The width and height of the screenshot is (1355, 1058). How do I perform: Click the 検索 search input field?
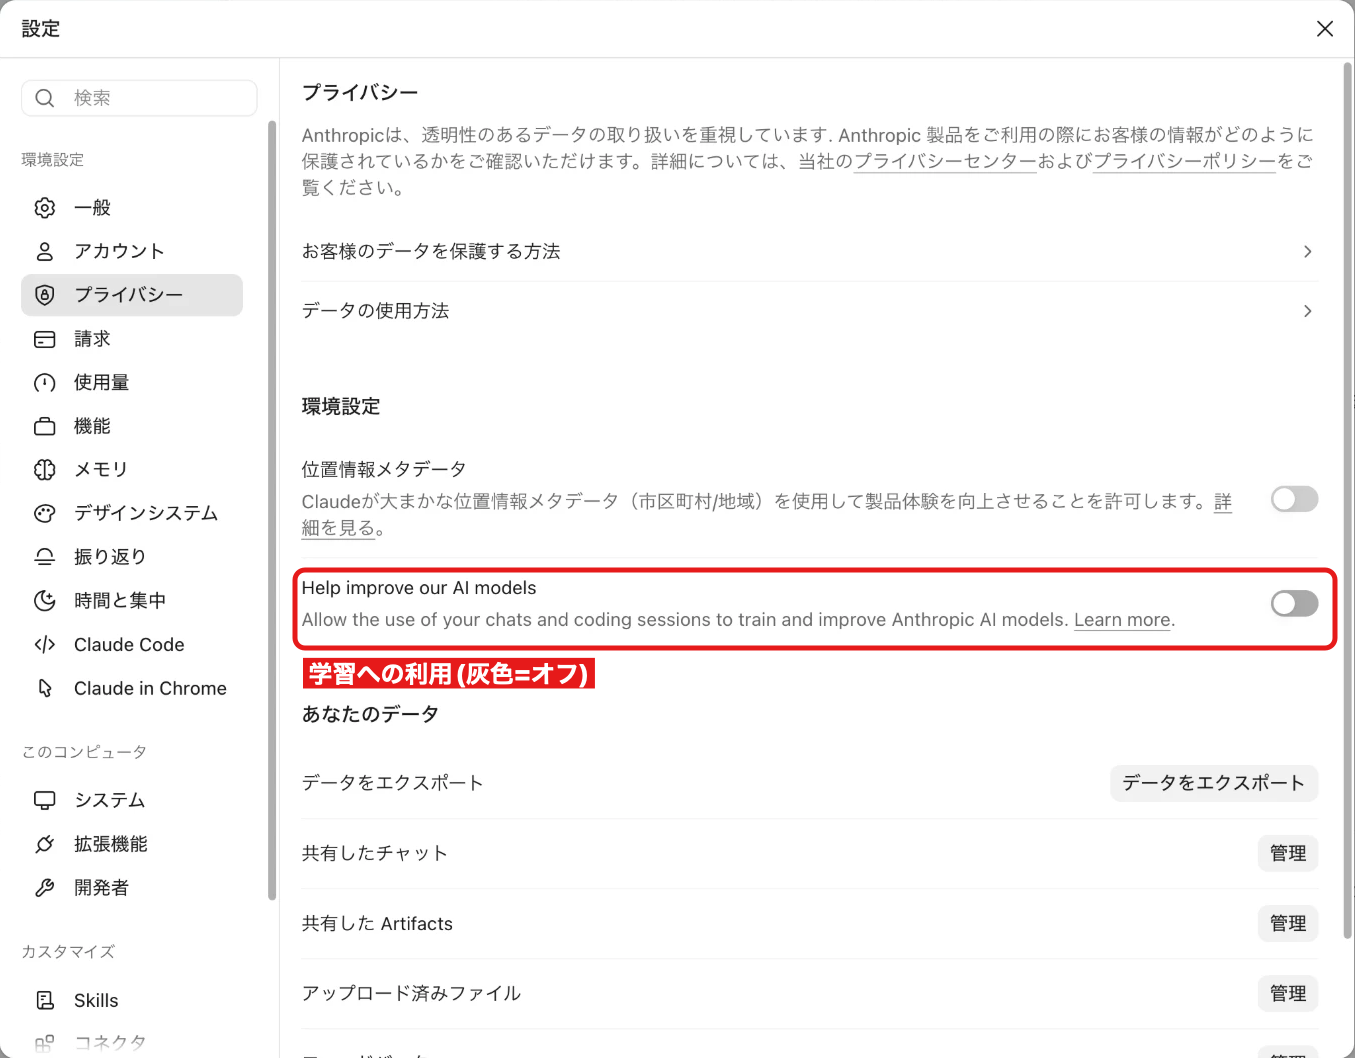pos(139,98)
